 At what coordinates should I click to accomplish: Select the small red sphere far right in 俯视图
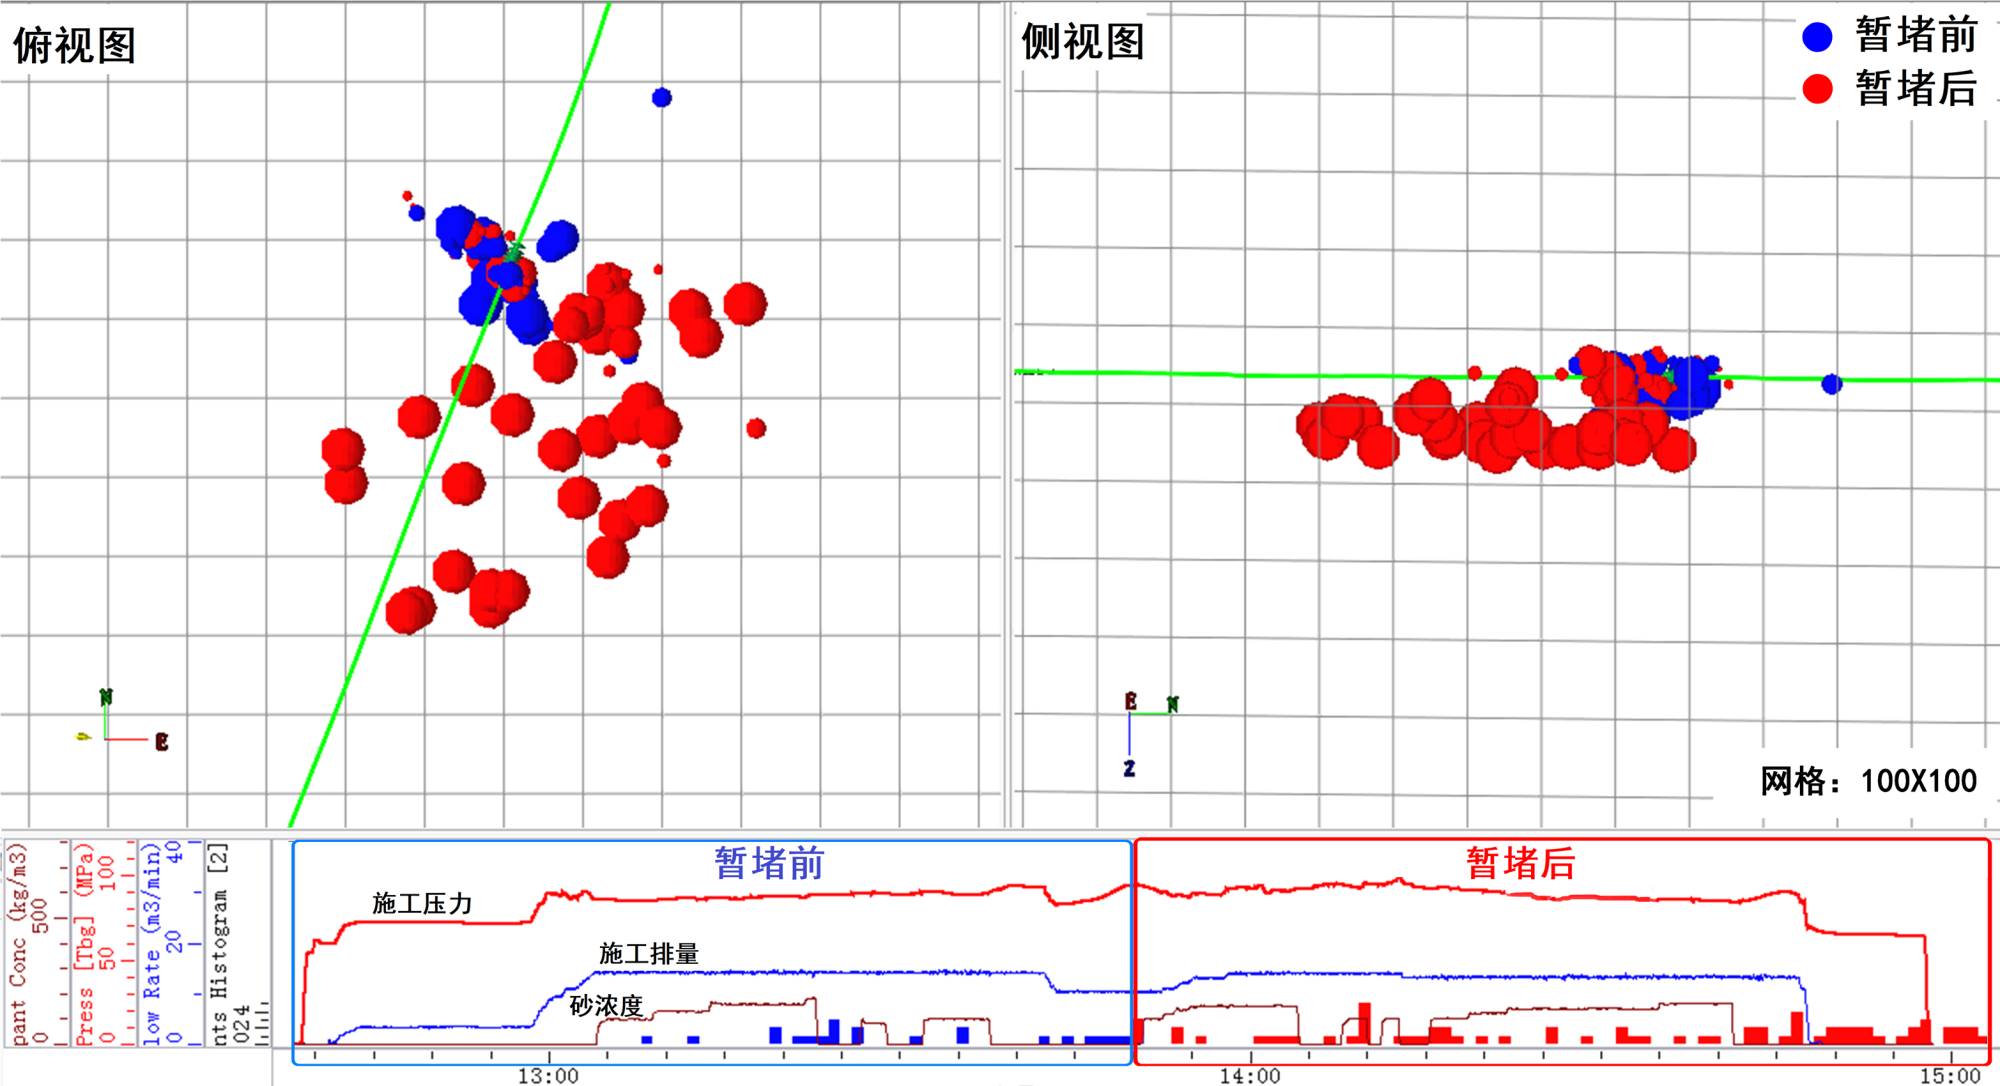pos(756,428)
